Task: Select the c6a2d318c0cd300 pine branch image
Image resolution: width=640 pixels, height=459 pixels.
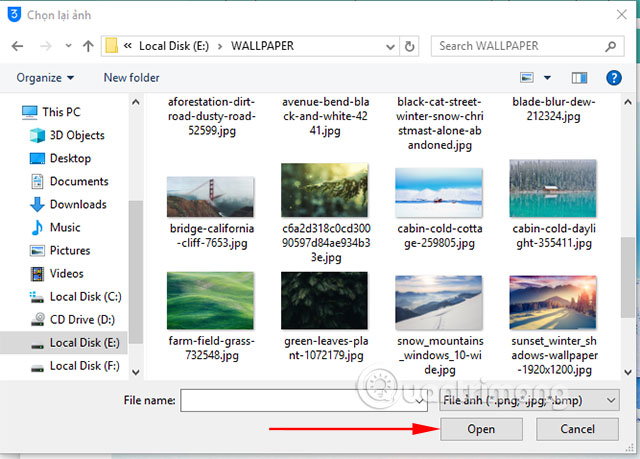Action: tap(324, 190)
